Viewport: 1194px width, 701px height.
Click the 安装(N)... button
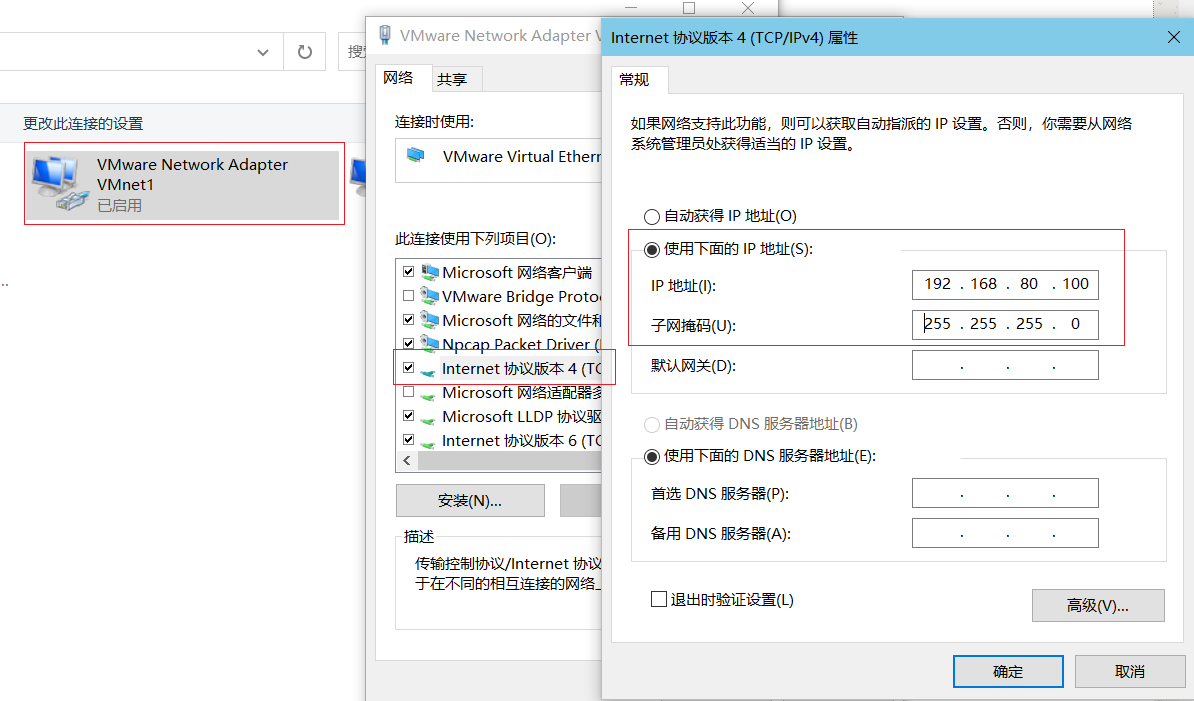coord(470,501)
